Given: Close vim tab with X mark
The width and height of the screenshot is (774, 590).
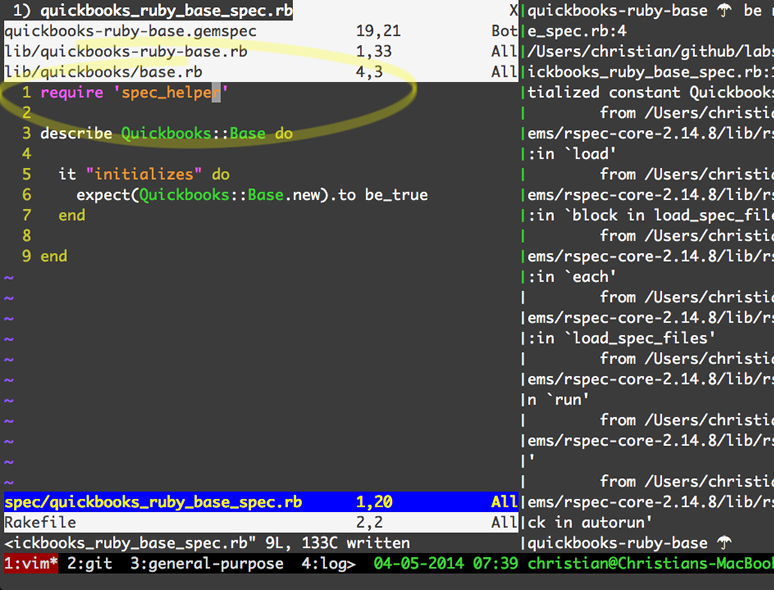Looking at the screenshot, I should 514,10.
